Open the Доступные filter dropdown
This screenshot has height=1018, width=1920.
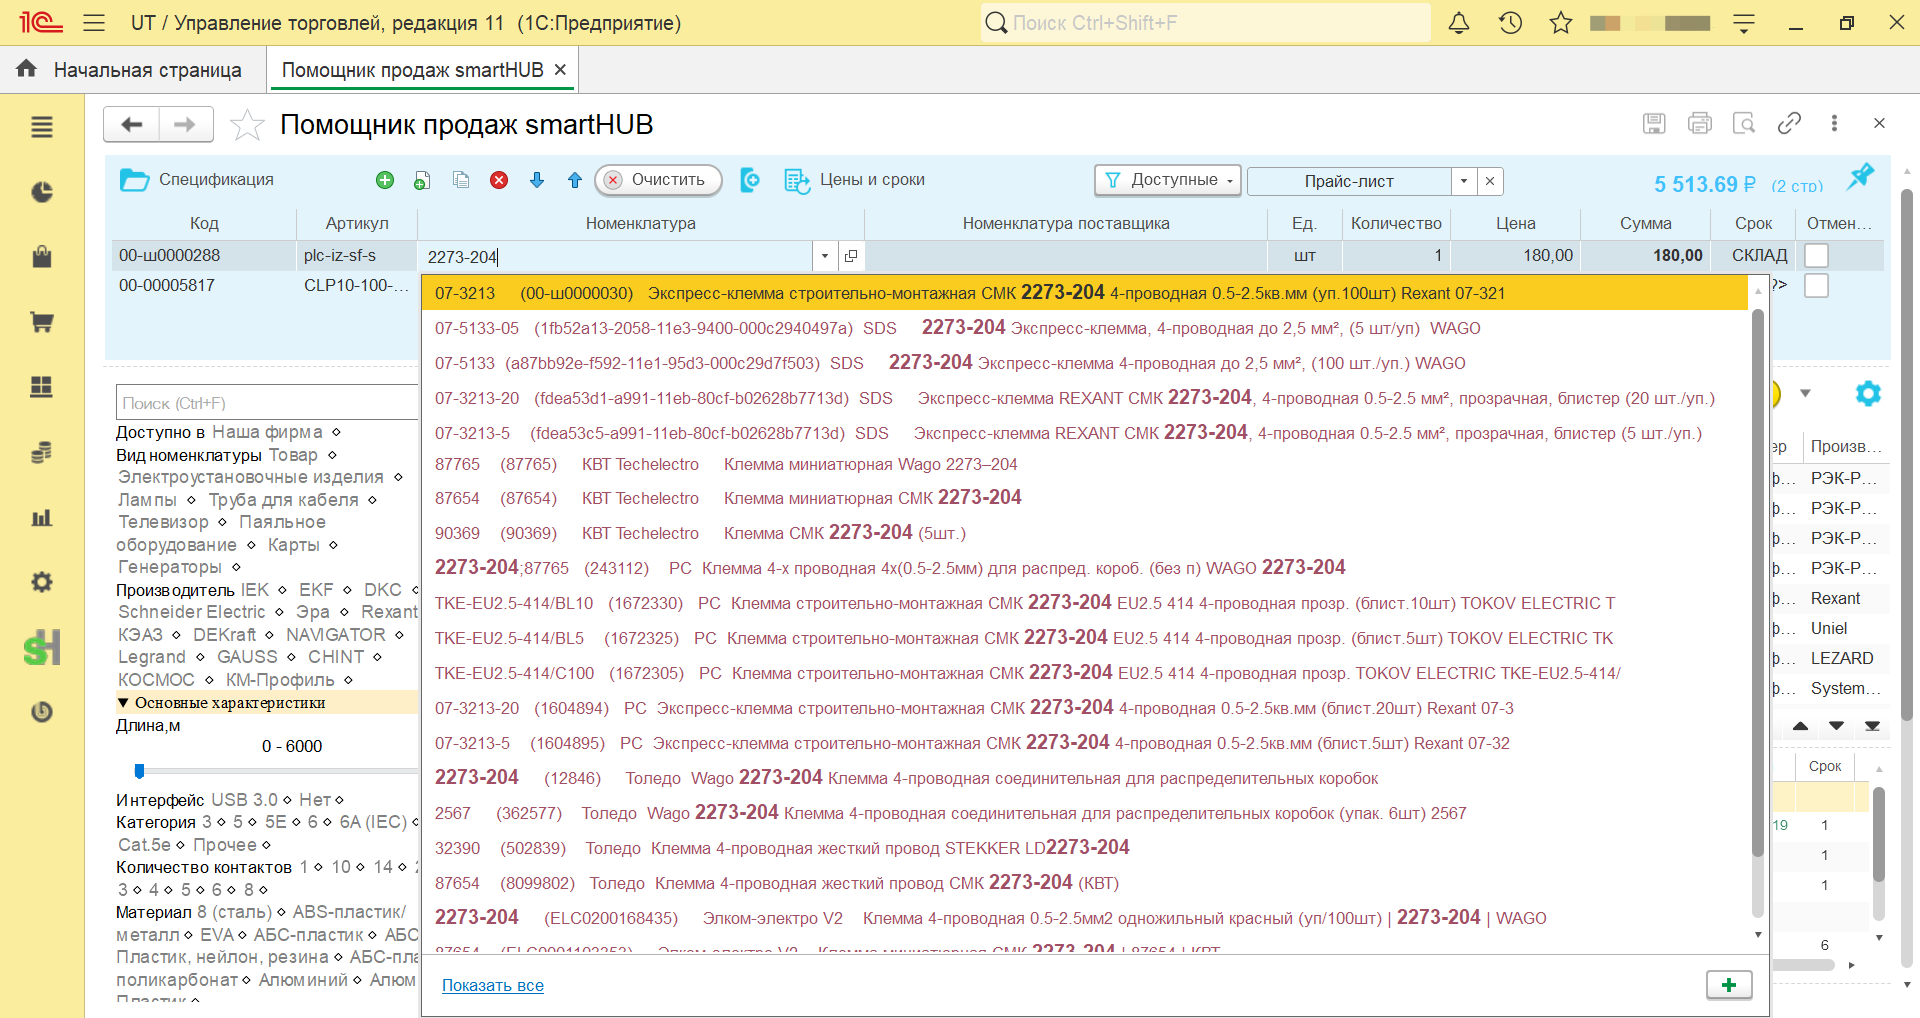click(1168, 180)
